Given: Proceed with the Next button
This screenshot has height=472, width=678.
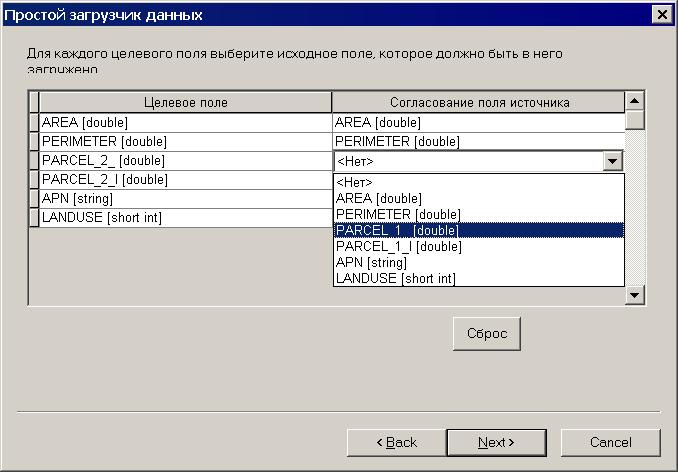Looking at the screenshot, I should pyautogui.click(x=496, y=443).
